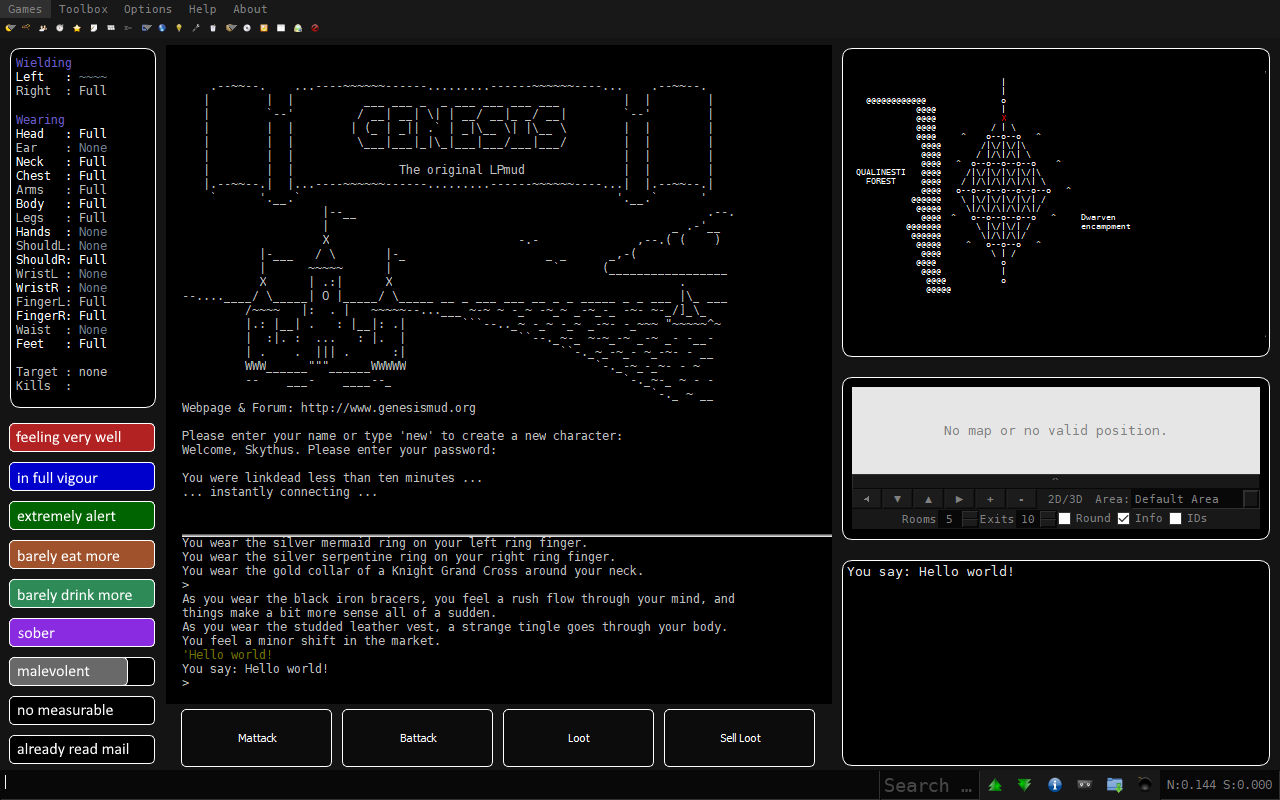Click the Exits spinner arrows
1280x800 pixels.
pos(1047,519)
